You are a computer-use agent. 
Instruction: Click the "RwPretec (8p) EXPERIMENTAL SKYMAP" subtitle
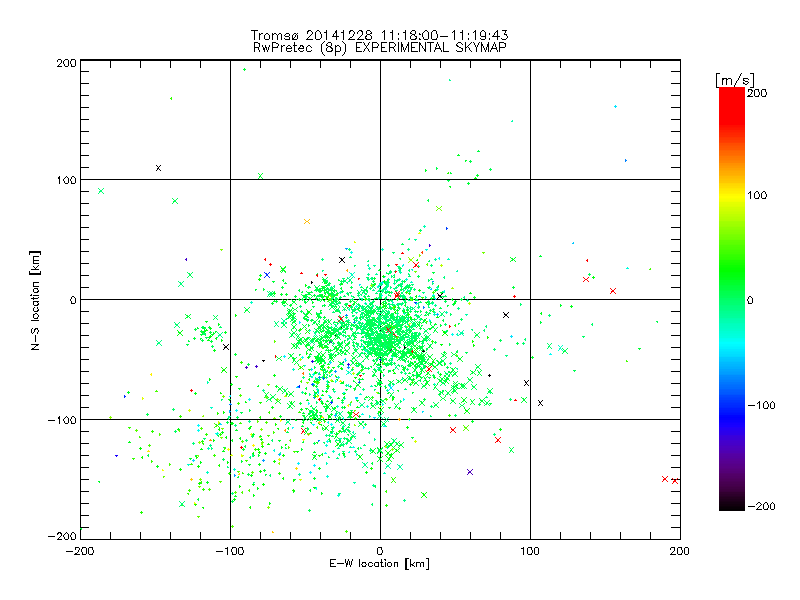click(x=380, y=48)
